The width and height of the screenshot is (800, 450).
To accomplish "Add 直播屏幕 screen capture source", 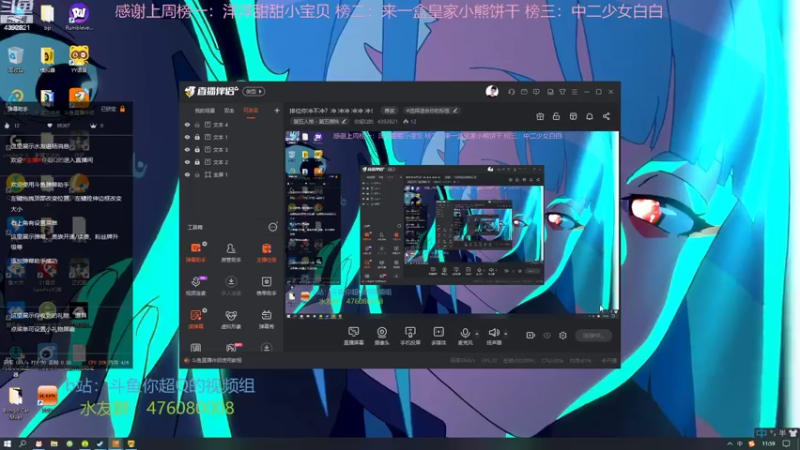I will (x=354, y=336).
